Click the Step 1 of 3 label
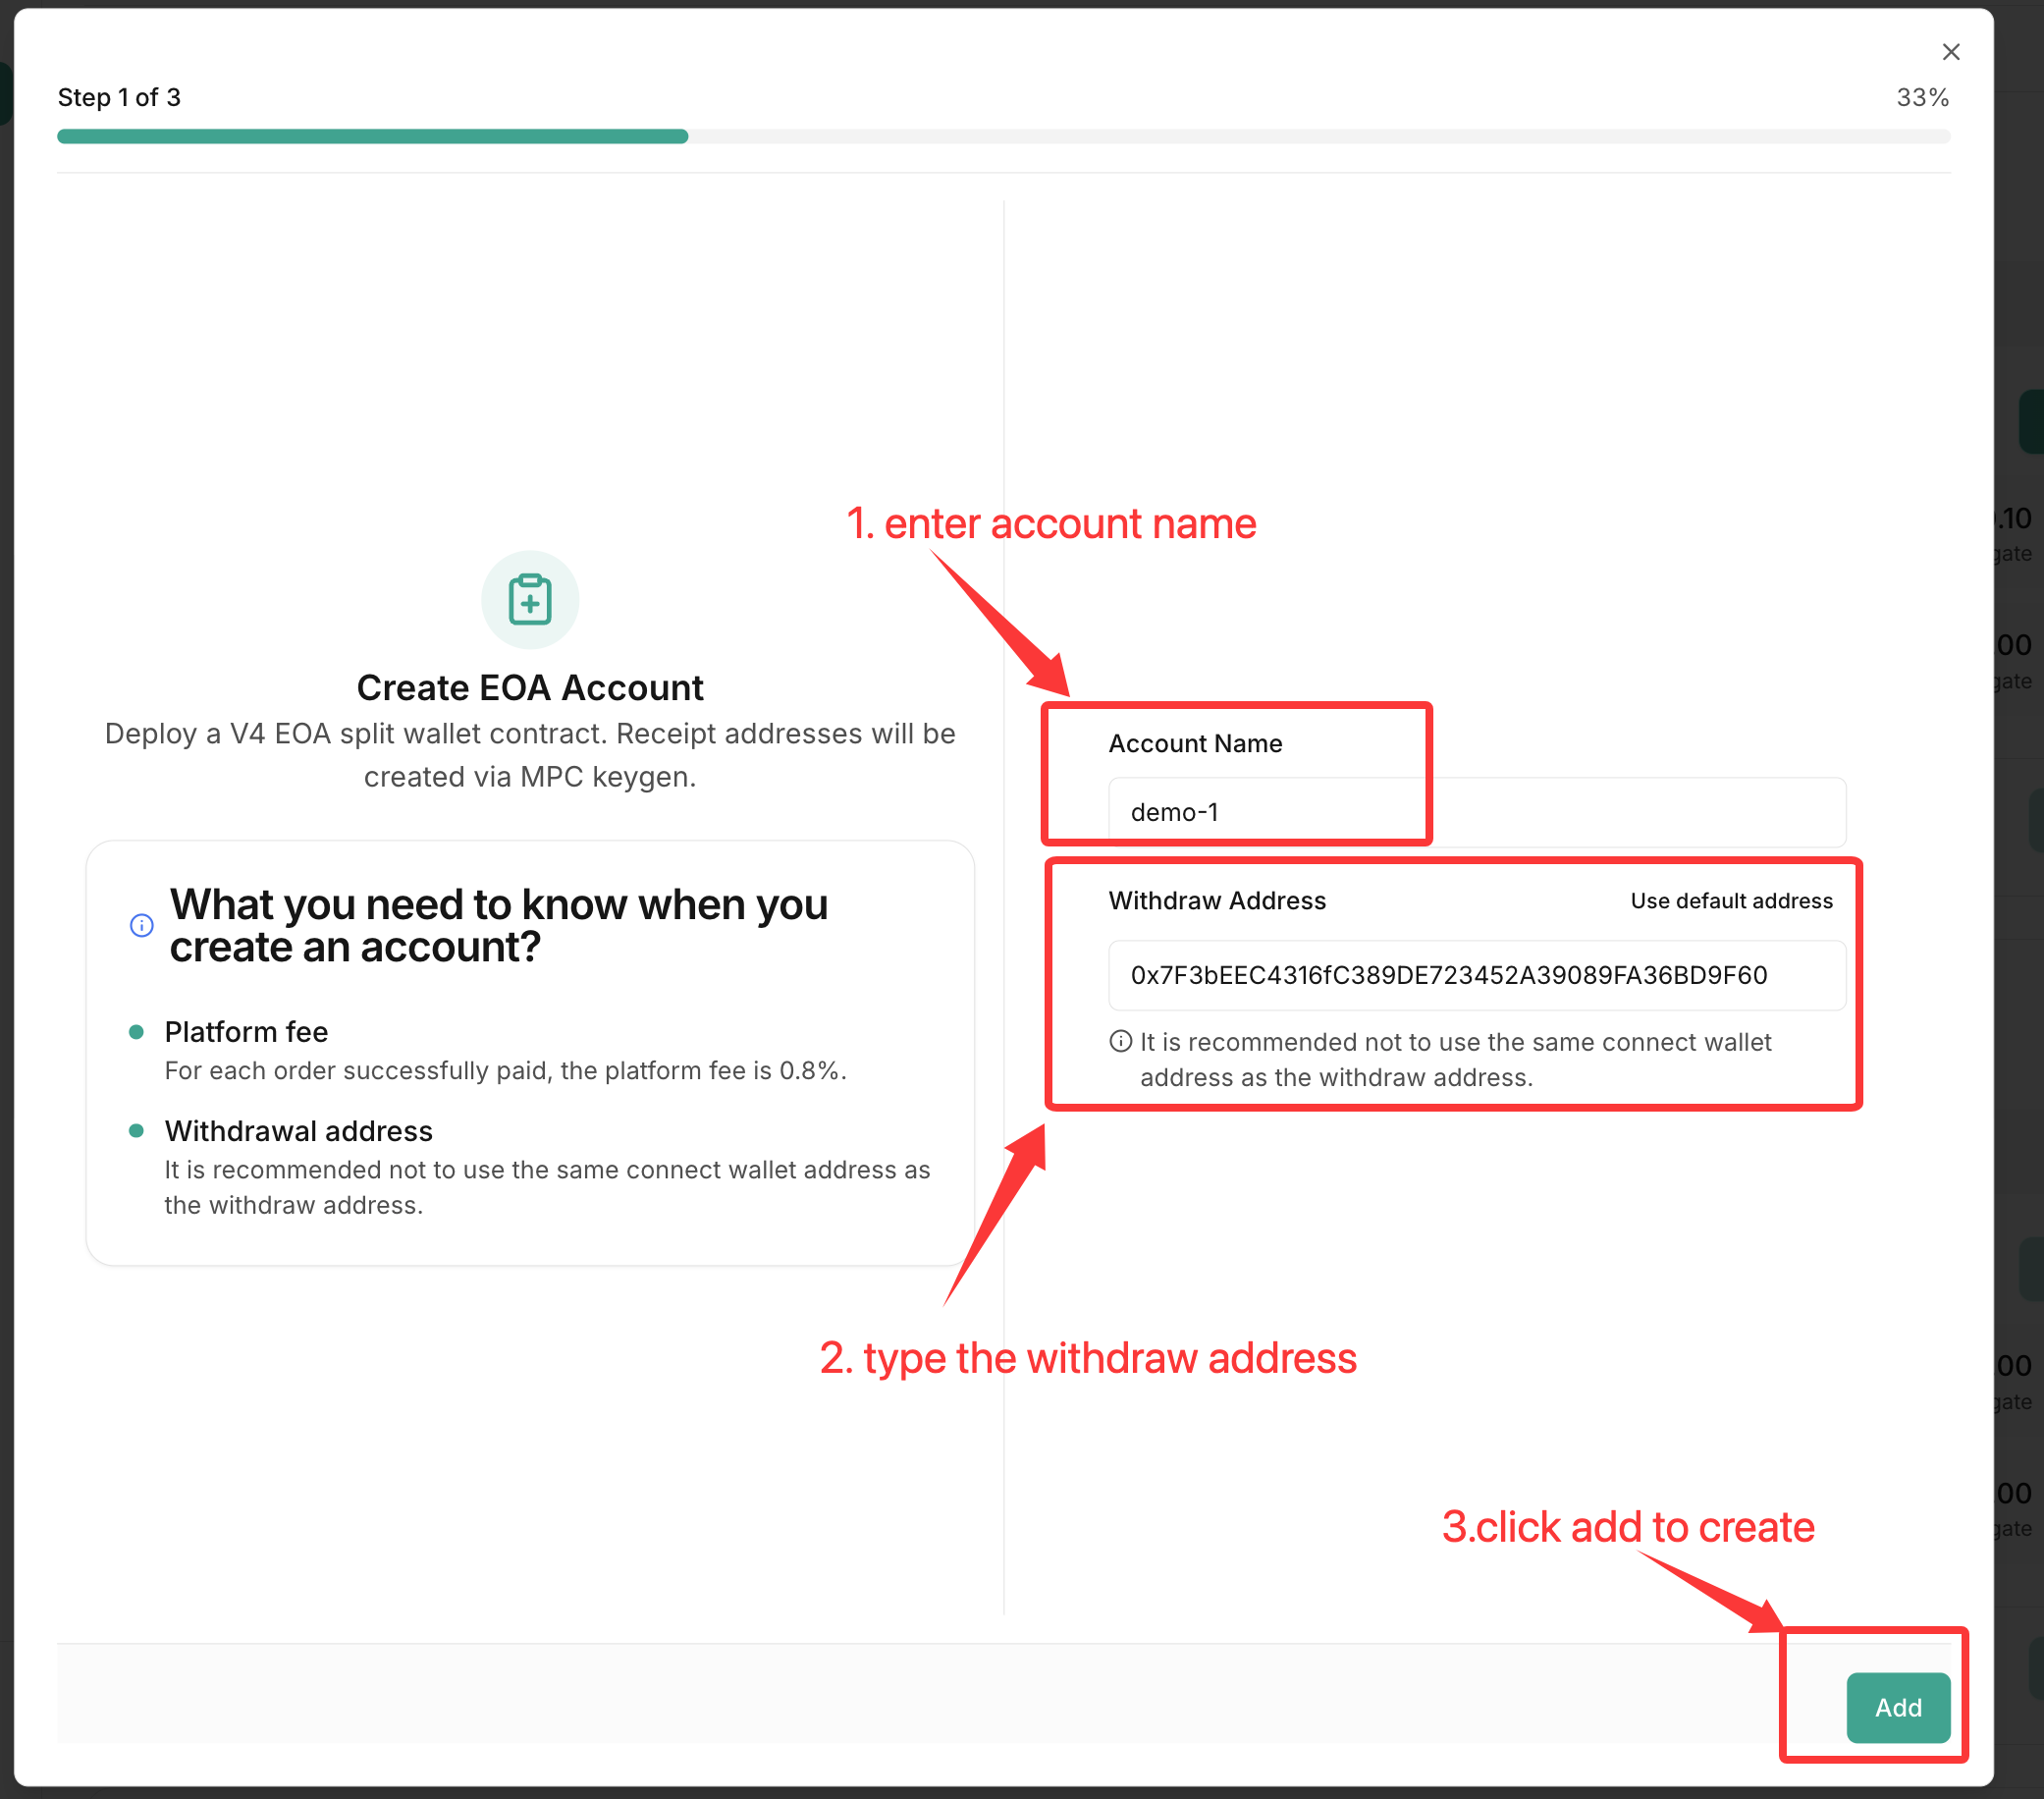The image size is (2044, 1799). click(119, 97)
